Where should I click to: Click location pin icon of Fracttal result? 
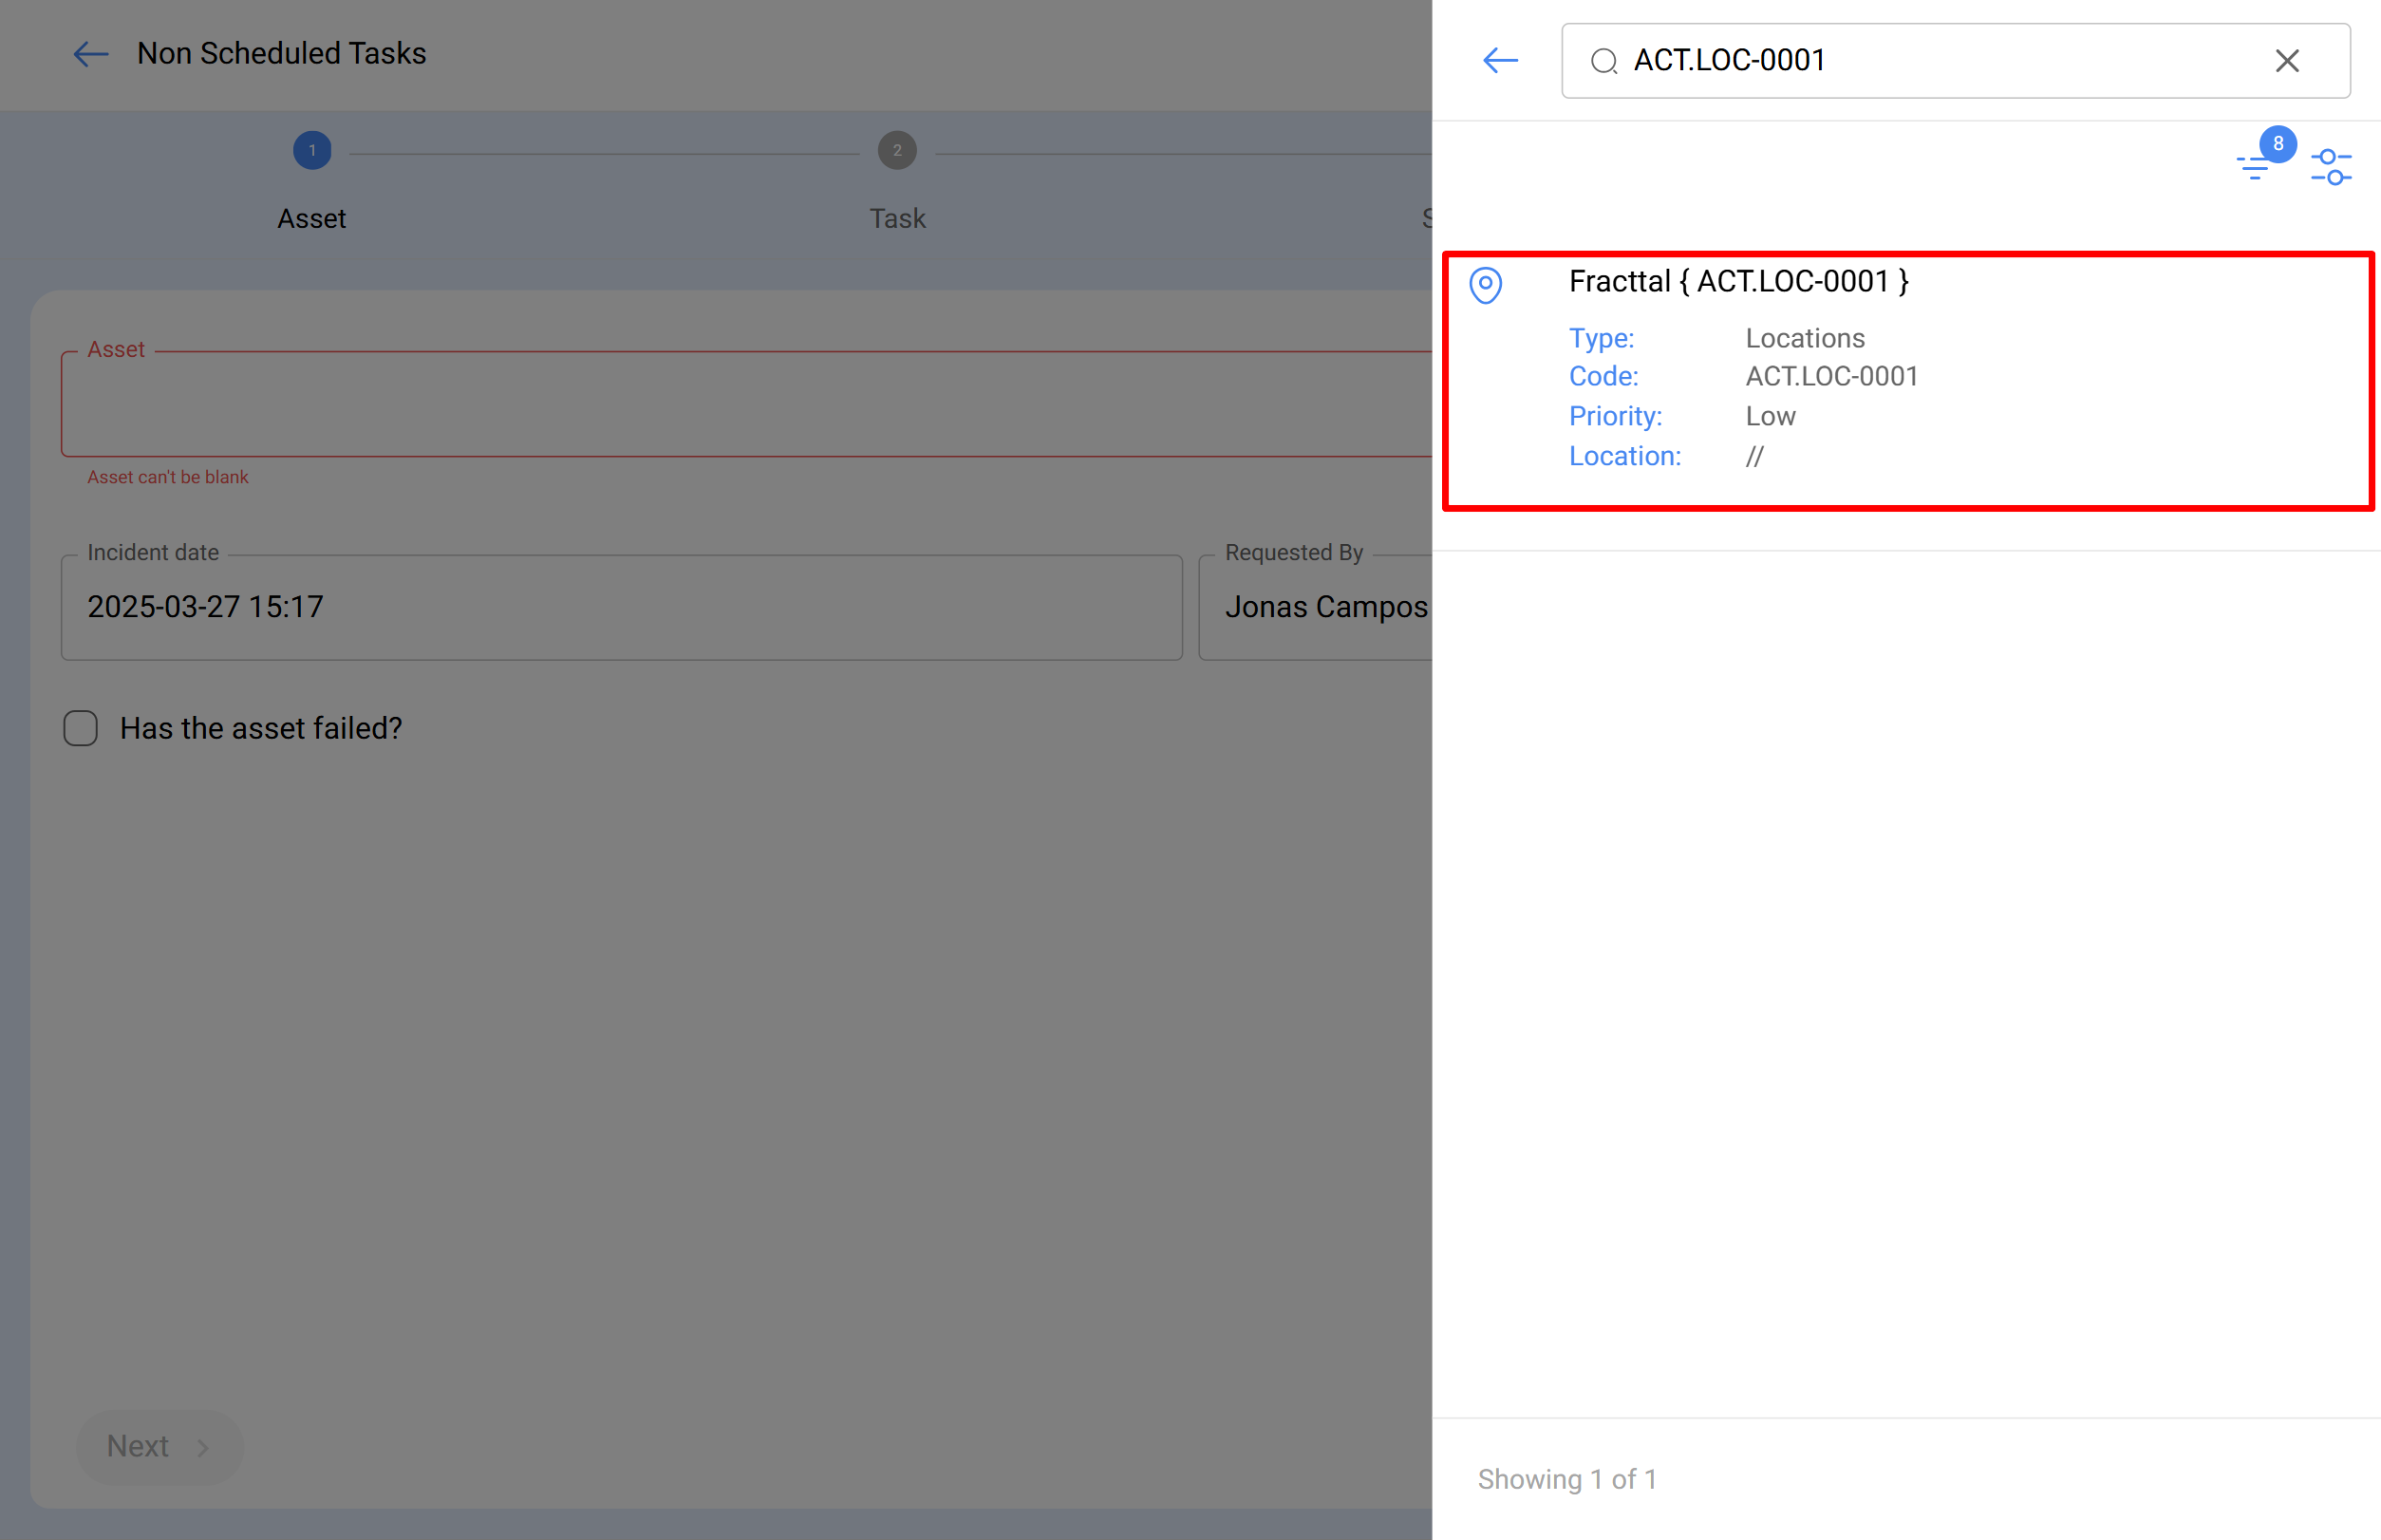[1485, 285]
